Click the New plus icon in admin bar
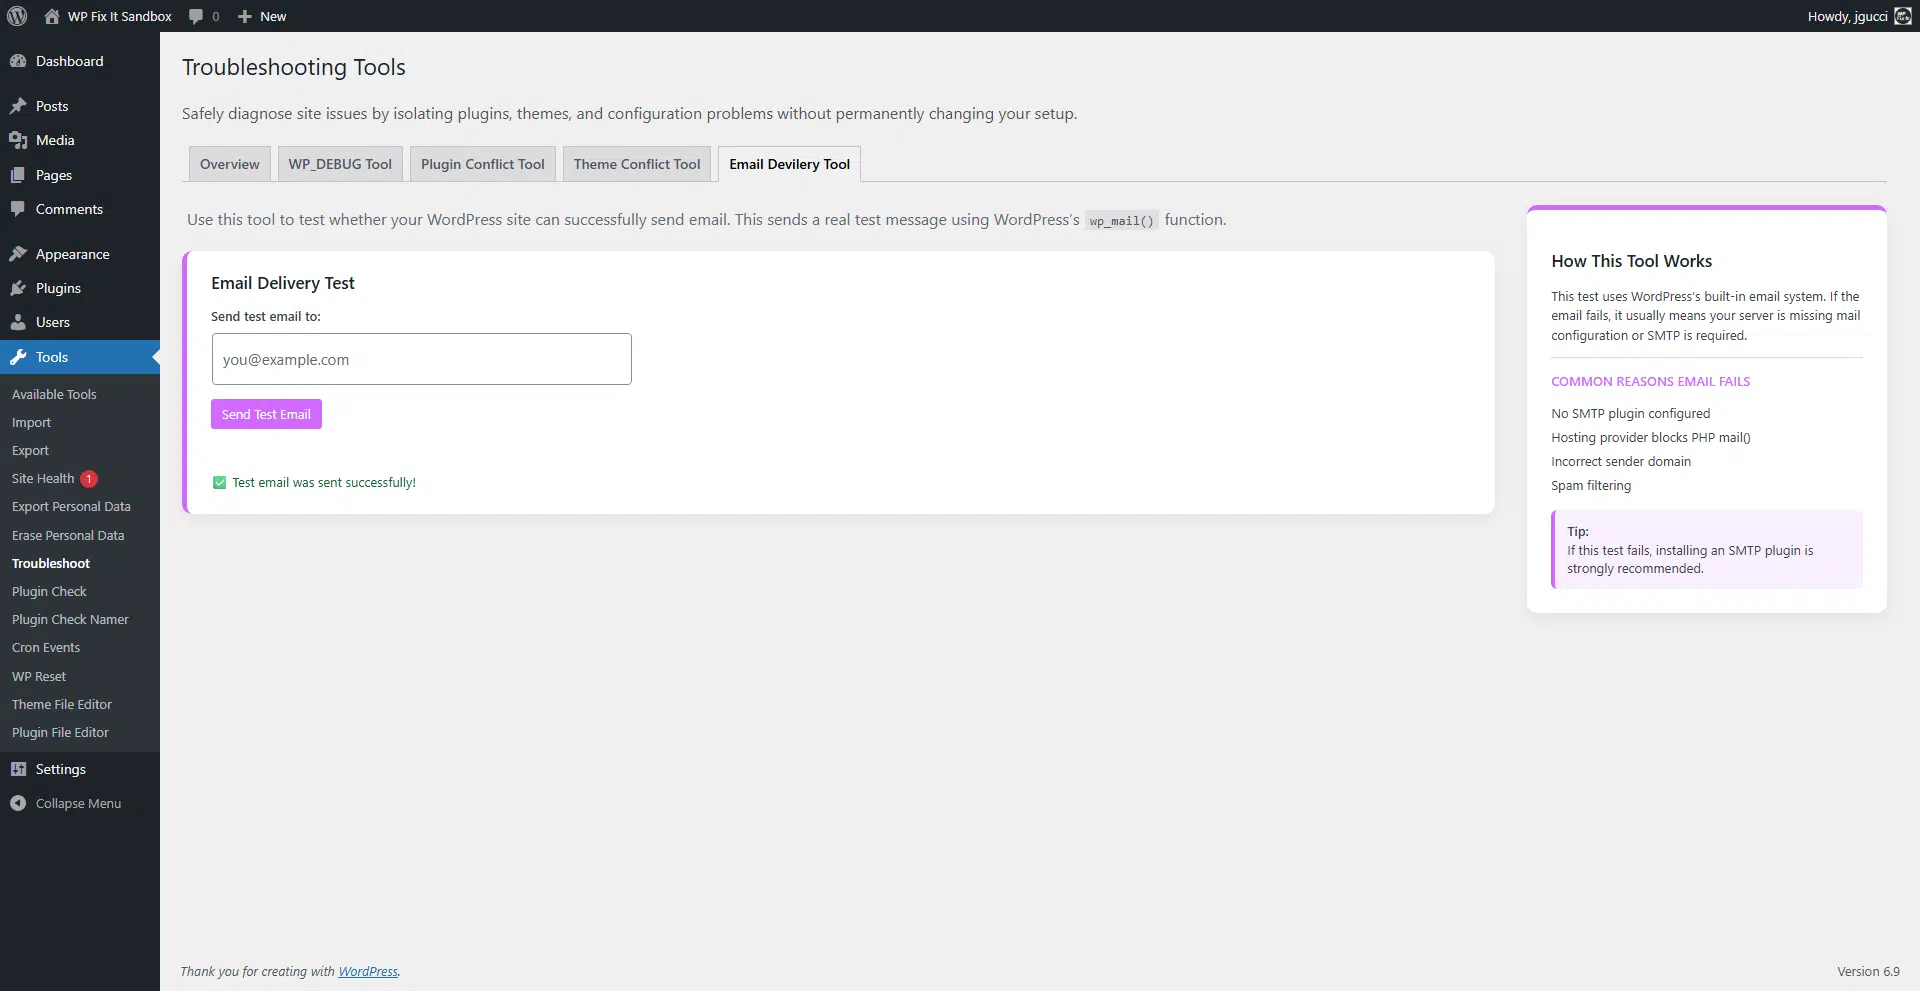 pyautogui.click(x=246, y=16)
